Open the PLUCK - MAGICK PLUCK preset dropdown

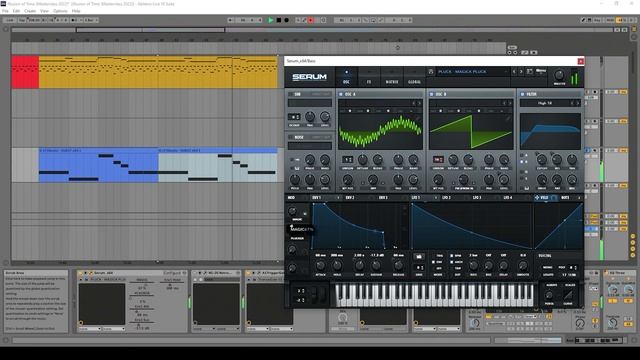click(x=472, y=72)
